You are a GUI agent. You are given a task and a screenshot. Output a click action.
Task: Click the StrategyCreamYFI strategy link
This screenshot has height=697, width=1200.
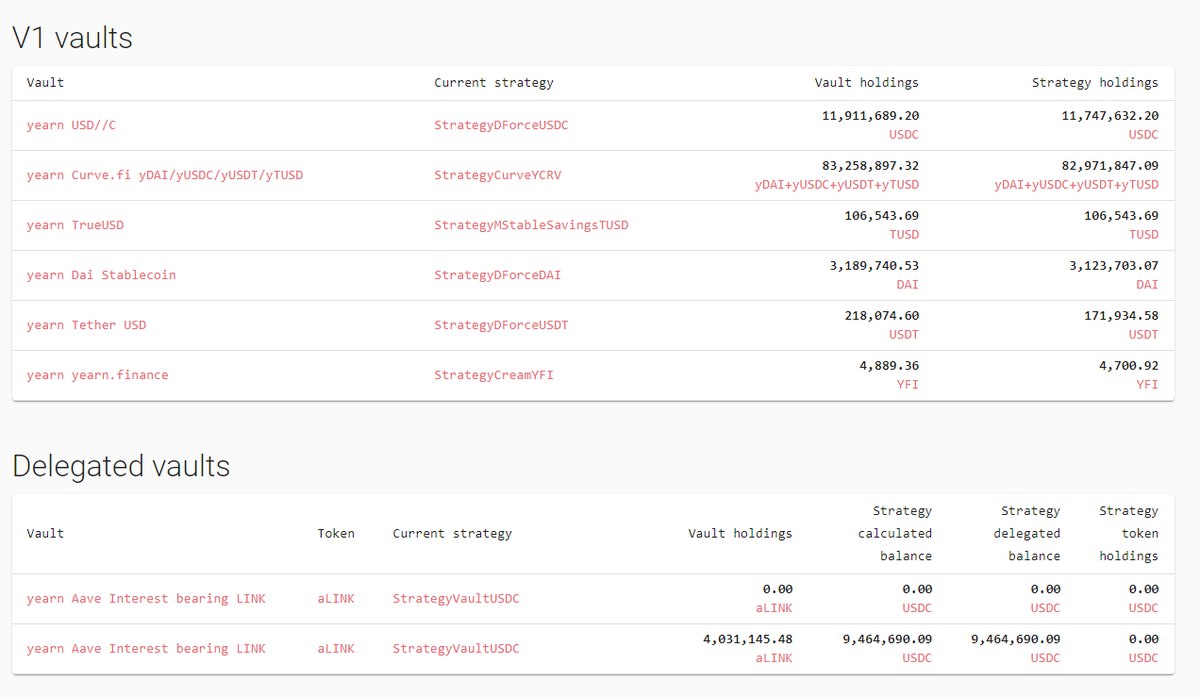coord(494,375)
